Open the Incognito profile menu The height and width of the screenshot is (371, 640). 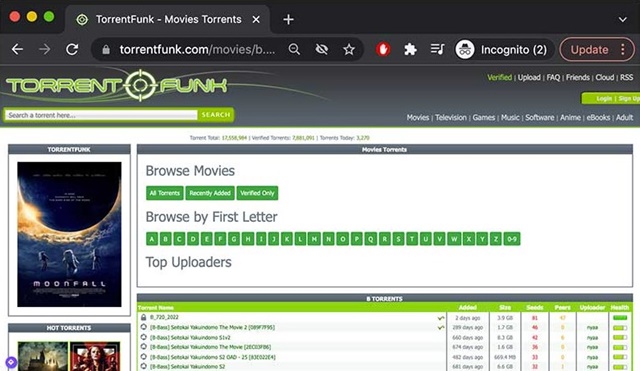click(502, 50)
